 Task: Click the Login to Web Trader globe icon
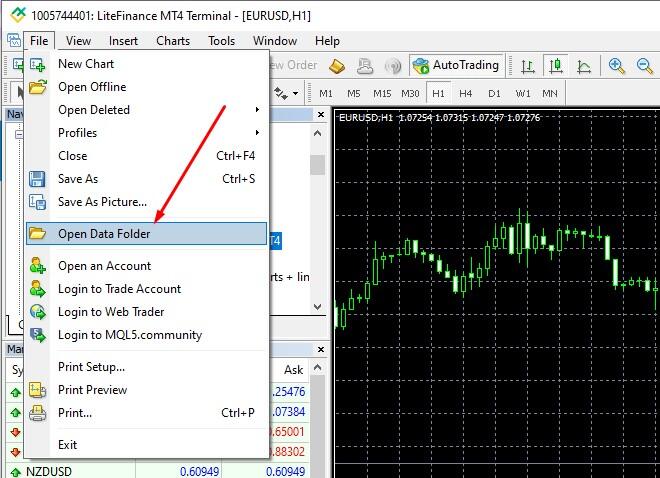(37, 312)
